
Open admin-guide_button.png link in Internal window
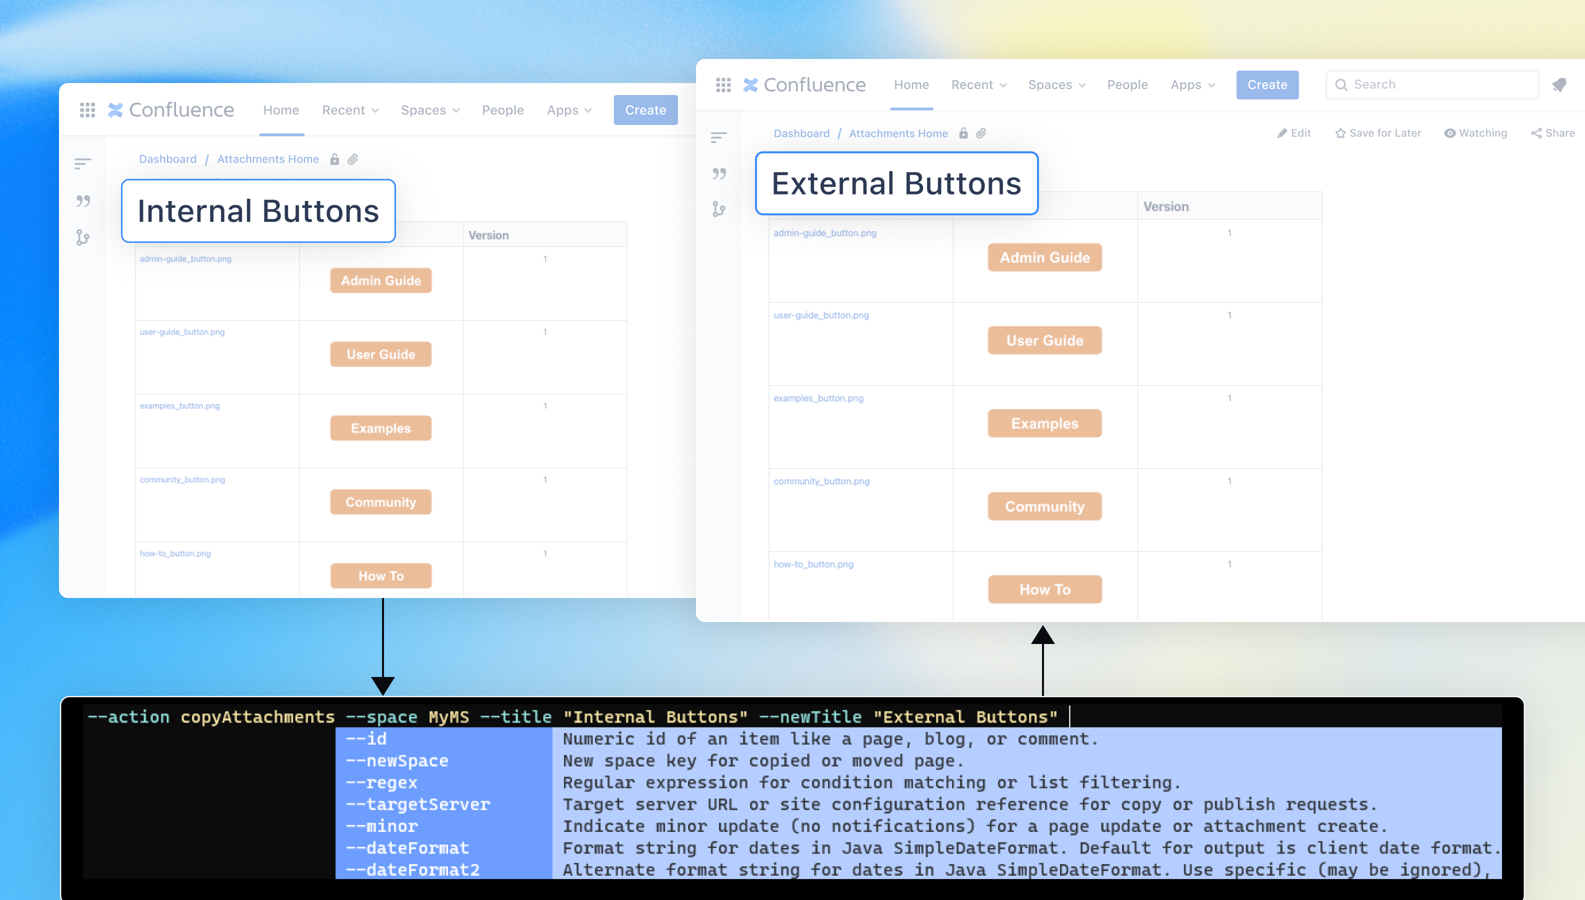(186, 259)
